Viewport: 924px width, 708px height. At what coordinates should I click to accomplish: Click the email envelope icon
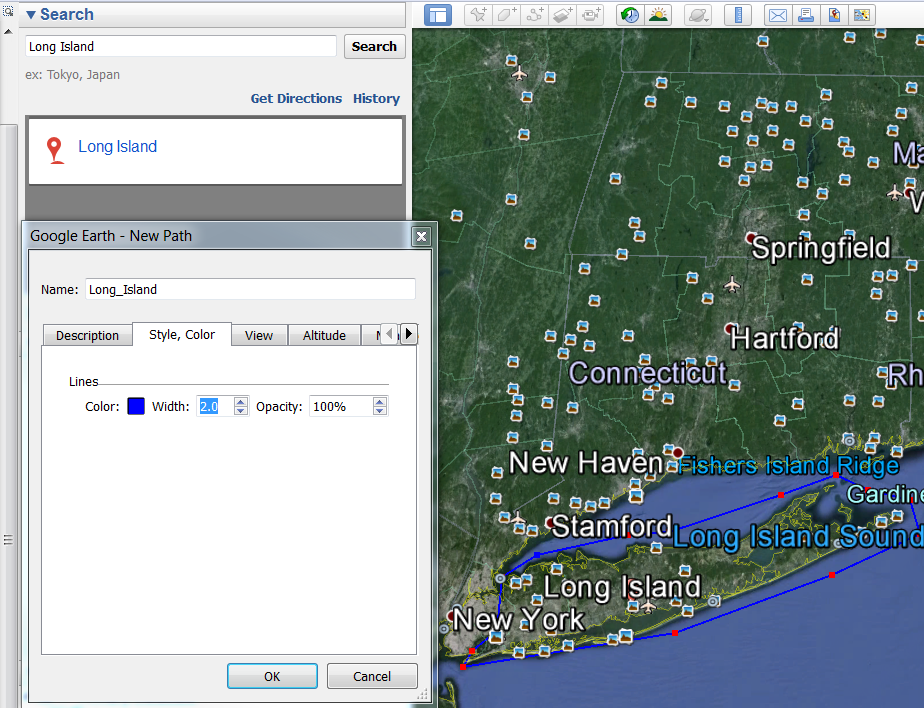tap(777, 15)
